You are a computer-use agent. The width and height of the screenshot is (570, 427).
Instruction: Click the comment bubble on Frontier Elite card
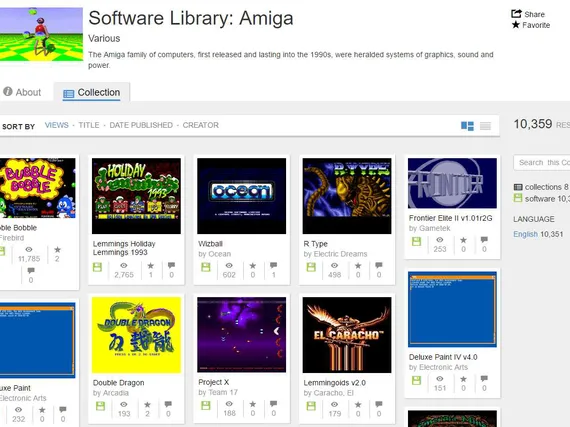[x=484, y=239]
